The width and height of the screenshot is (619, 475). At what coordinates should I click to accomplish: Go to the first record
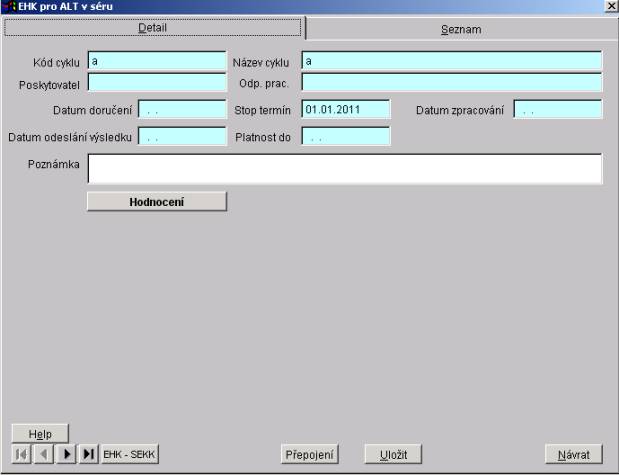(21, 454)
